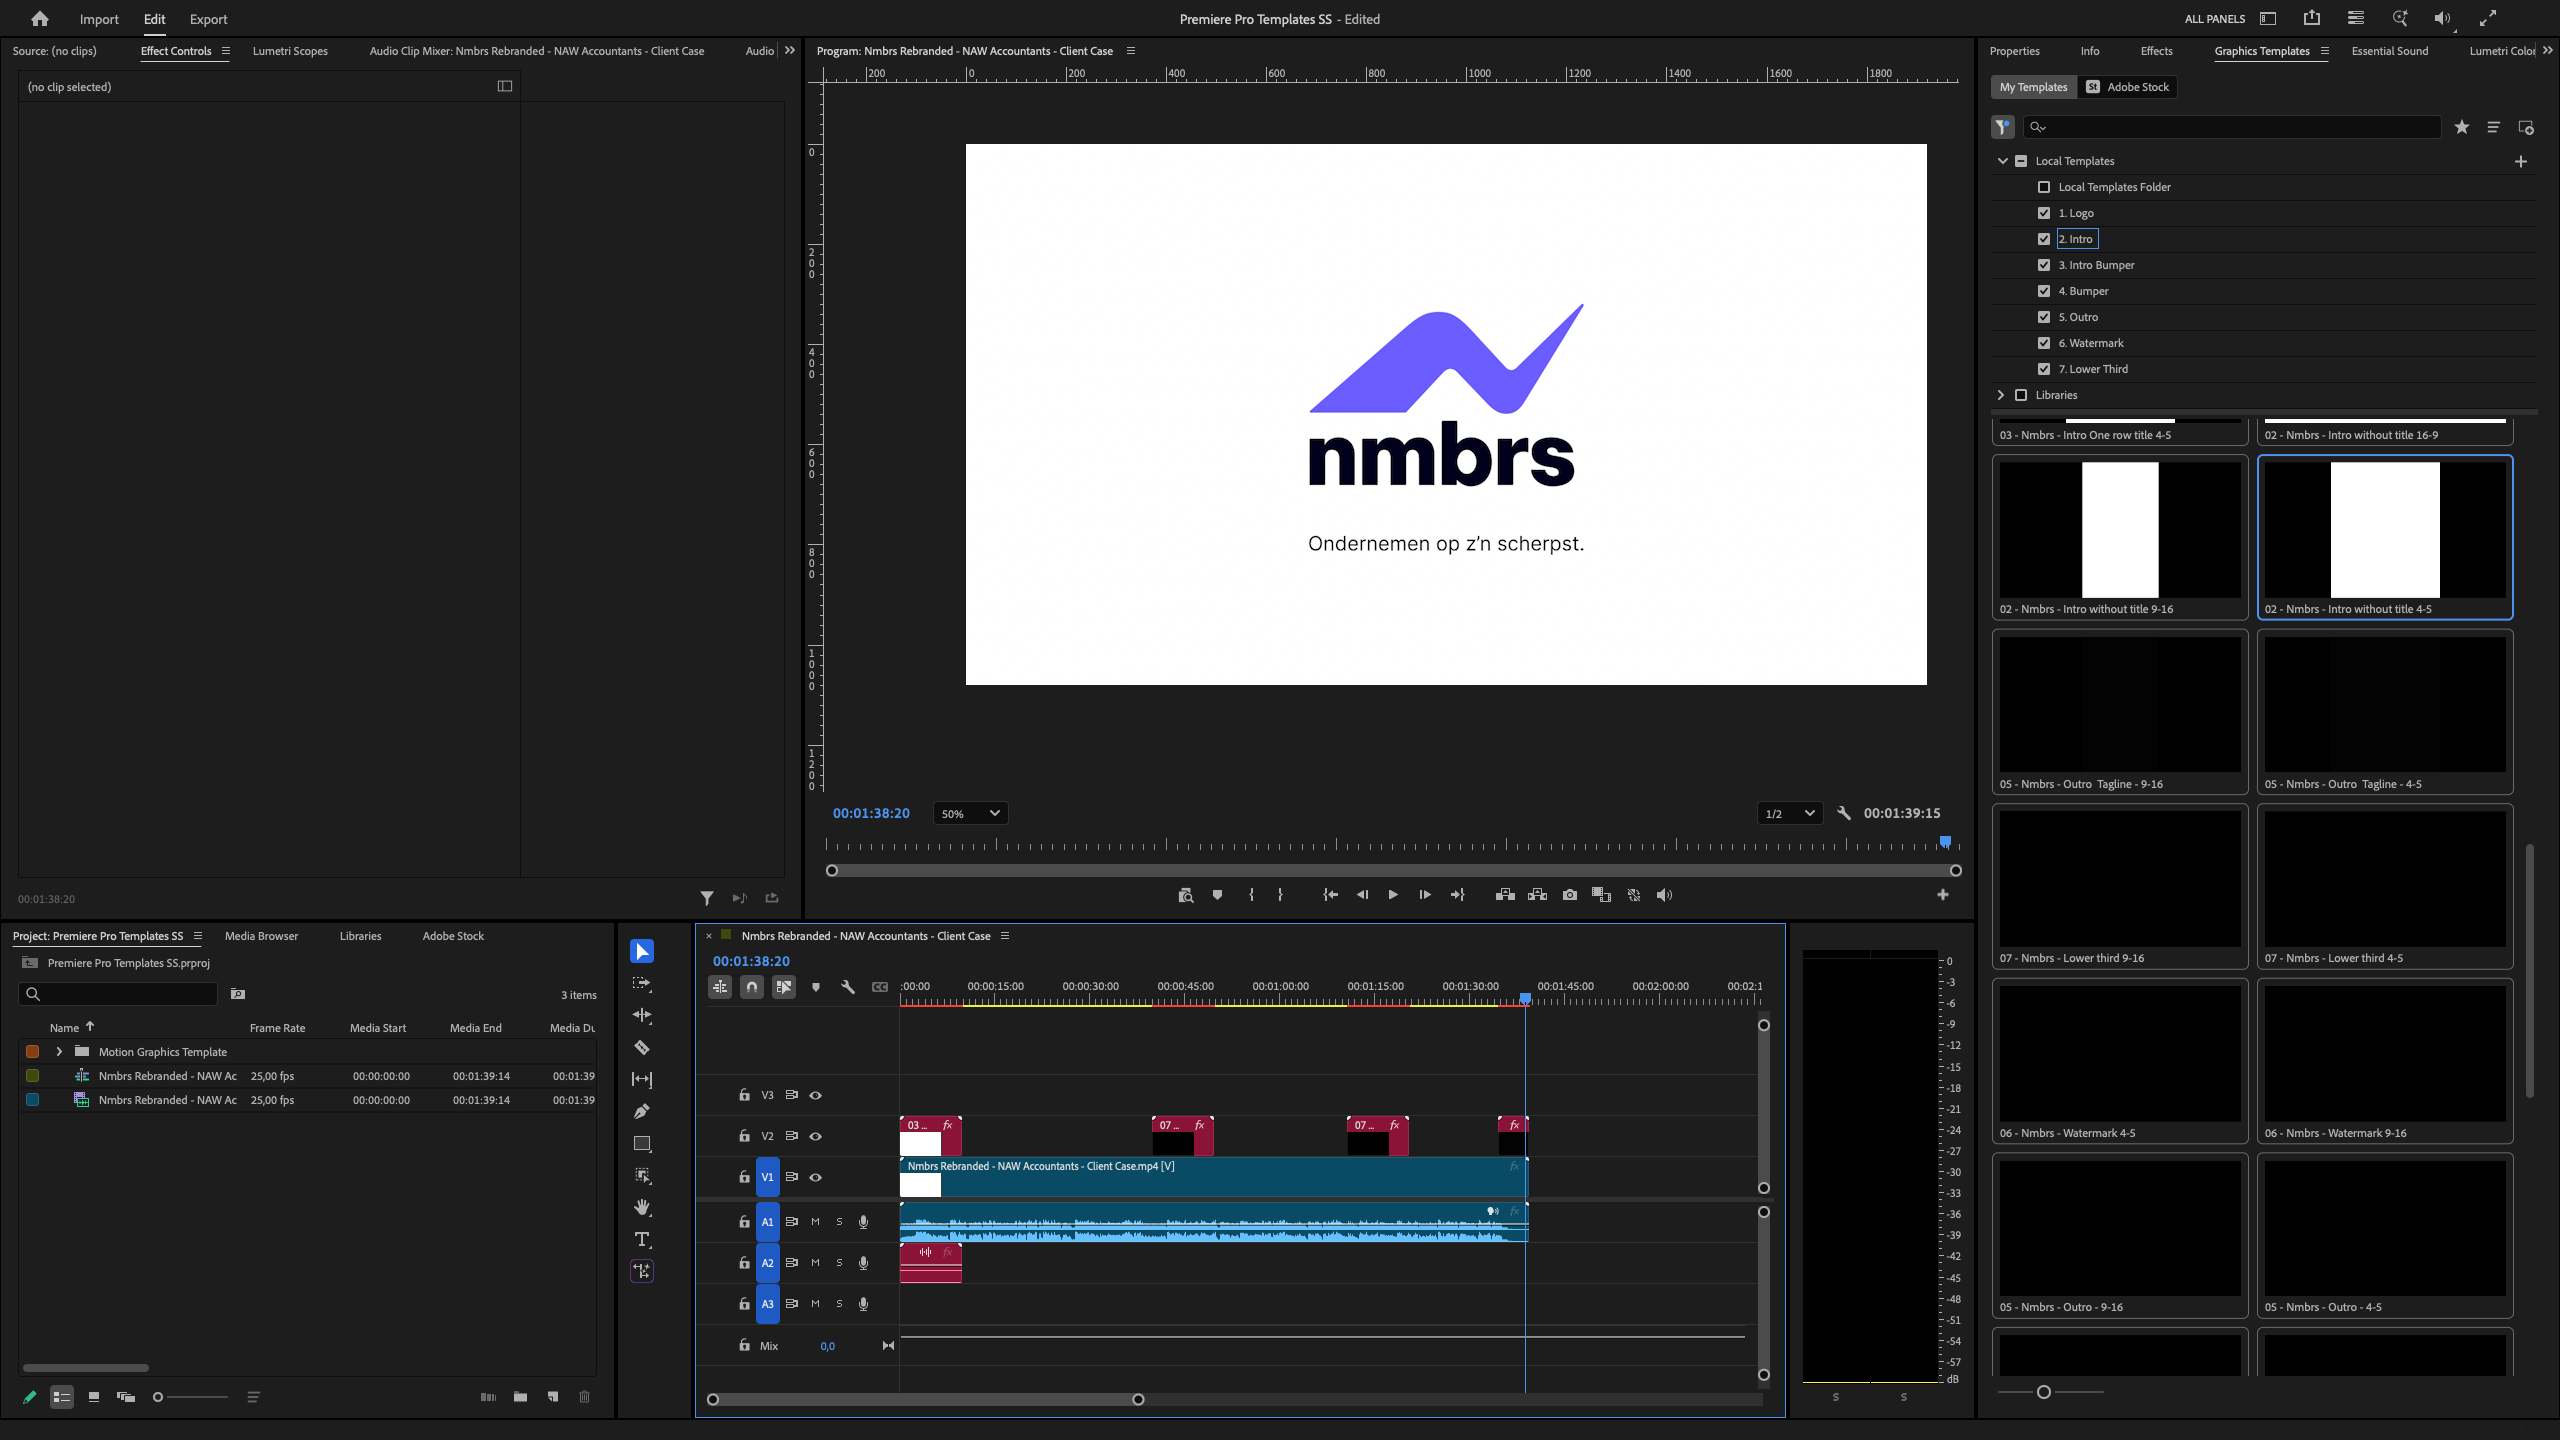Screen dimensions: 2560x1440
Task: Select the Ripple Edit tool
Action: [x=642, y=1015]
